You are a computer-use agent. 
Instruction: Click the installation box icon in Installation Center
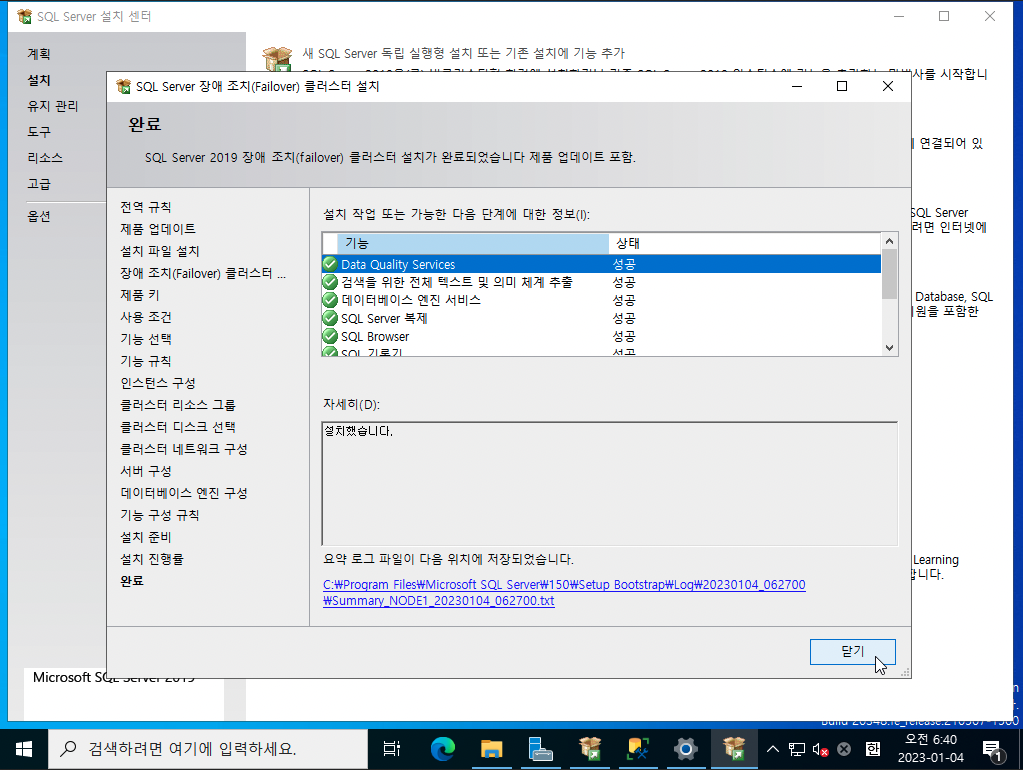point(277,59)
